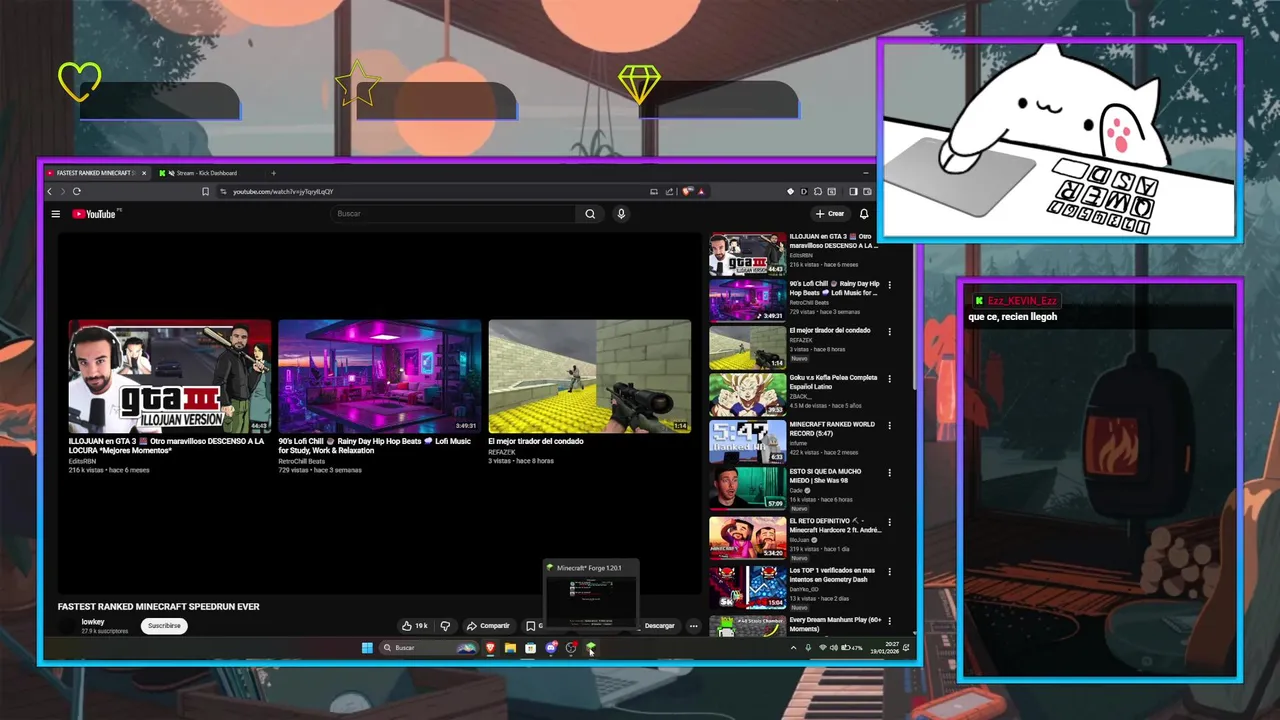1280x720 pixels.
Task: Open options menu for Goku v.s Kefla video
Action: pyautogui.click(x=889, y=379)
